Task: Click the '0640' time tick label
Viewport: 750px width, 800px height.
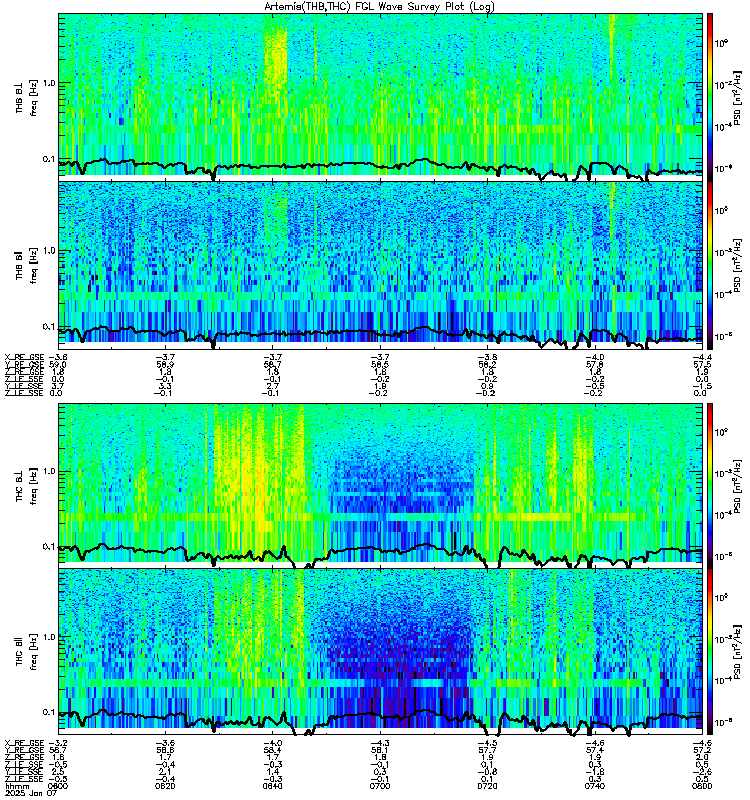Action: coord(272,786)
